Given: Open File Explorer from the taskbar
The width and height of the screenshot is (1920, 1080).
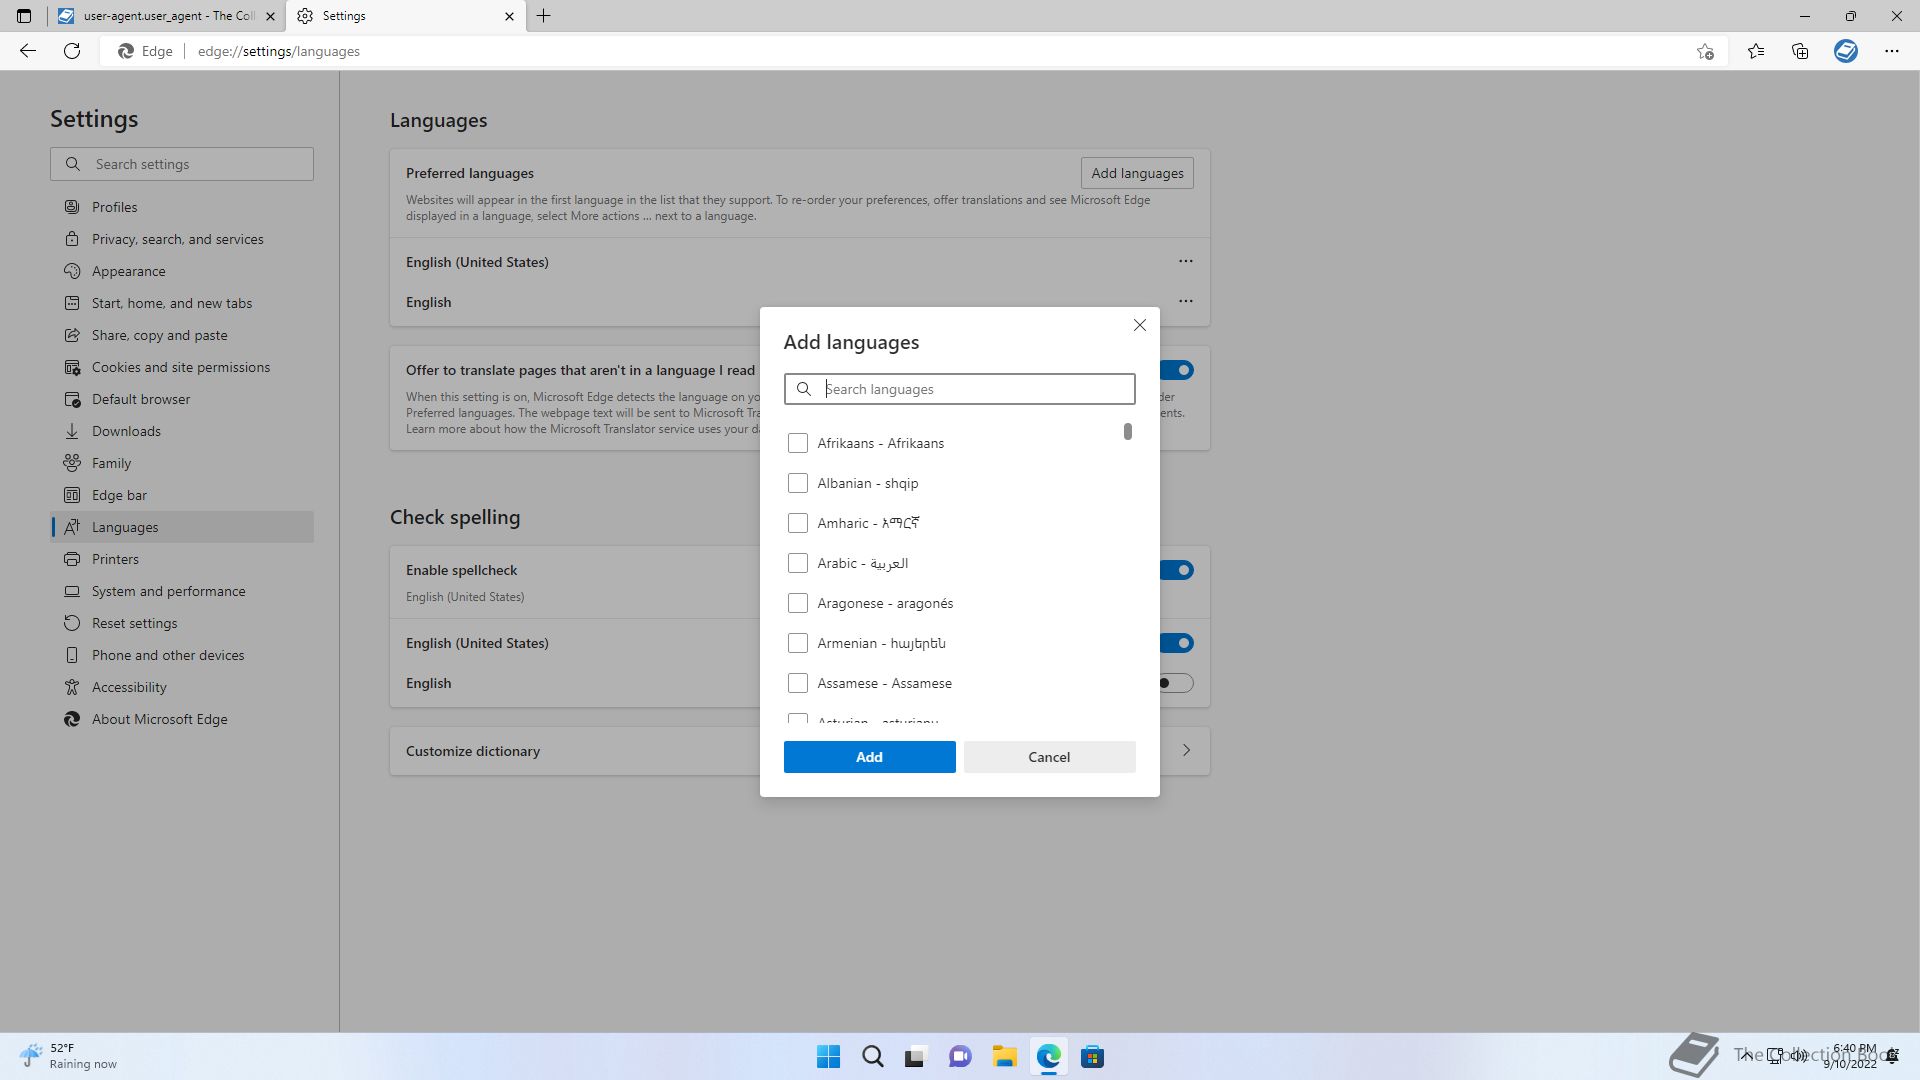Looking at the screenshot, I should [1004, 1057].
